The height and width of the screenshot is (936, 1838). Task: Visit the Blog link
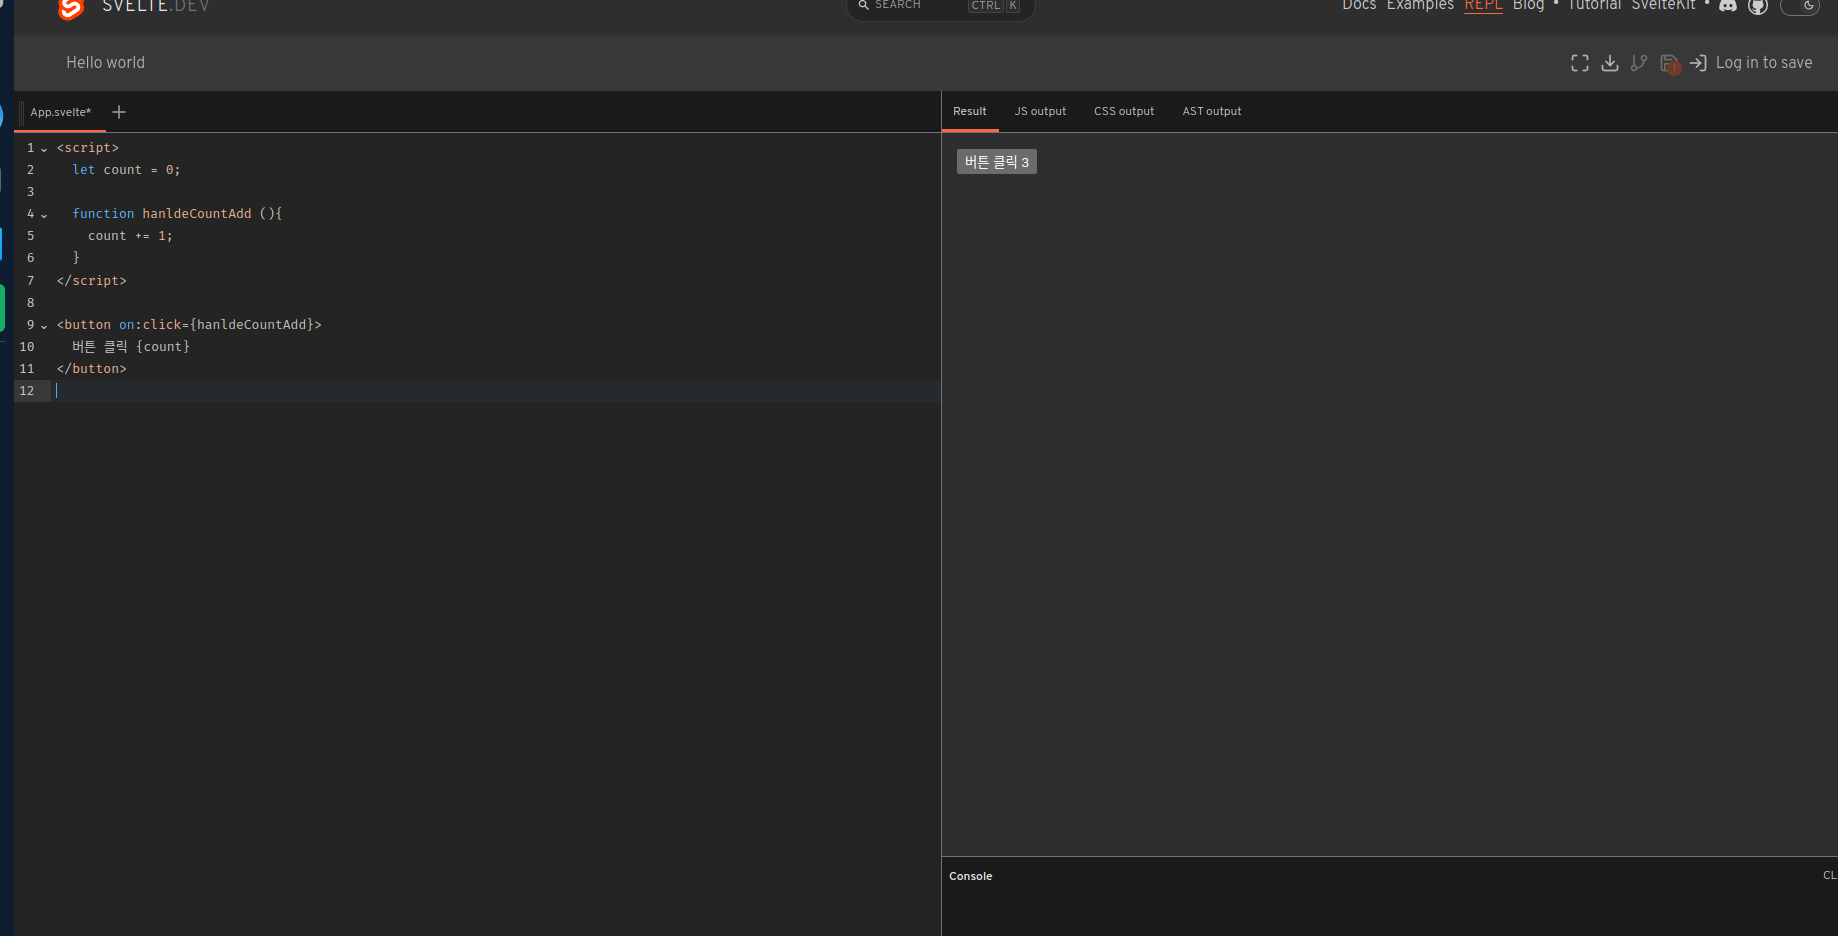tap(1528, 5)
